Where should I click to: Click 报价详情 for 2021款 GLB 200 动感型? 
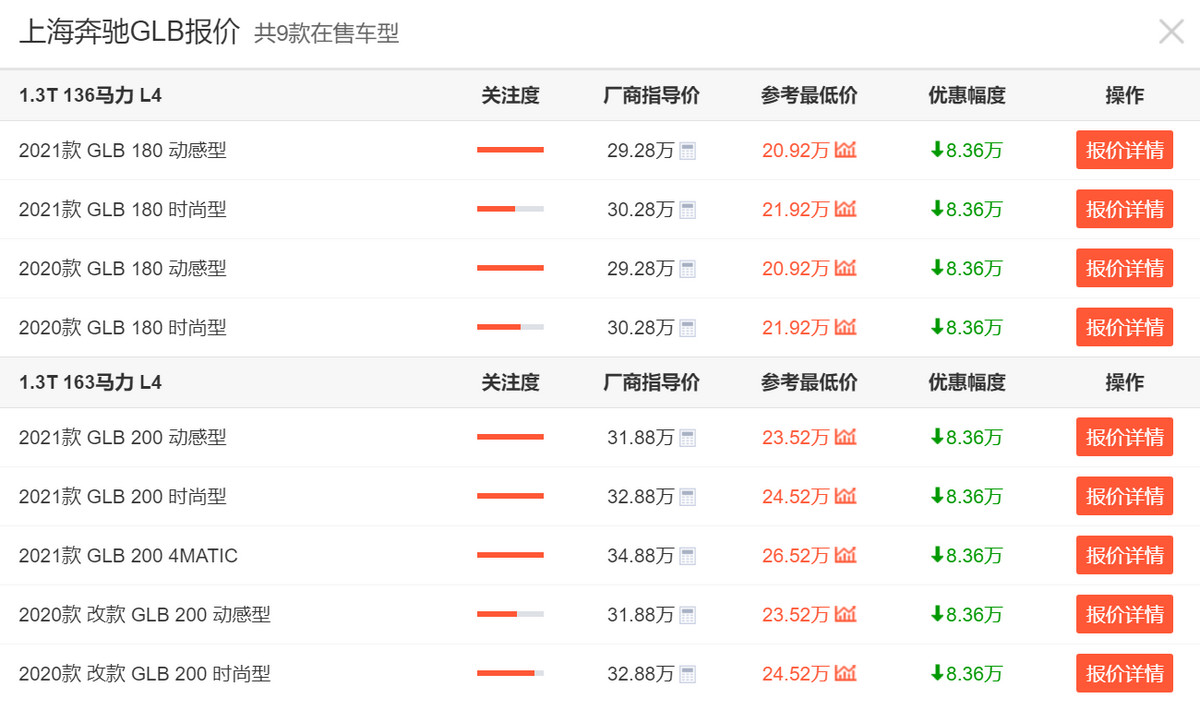tap(1125, 438)
